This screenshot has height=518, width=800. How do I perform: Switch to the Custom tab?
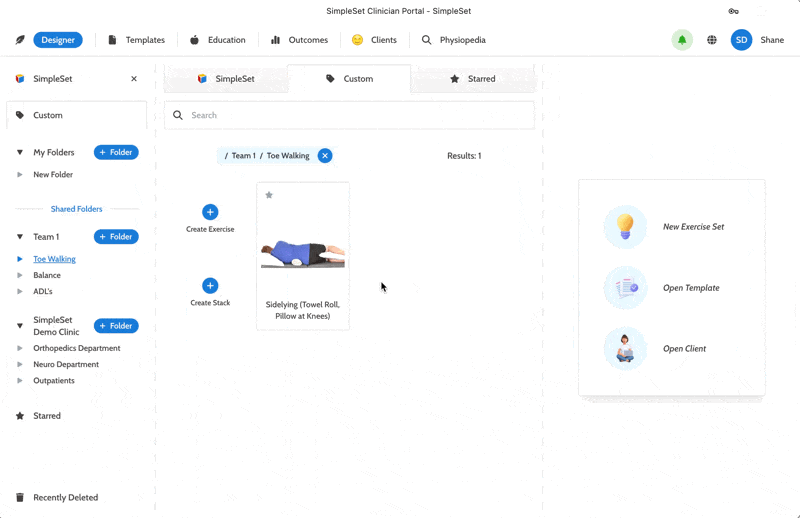tap(349, 79)
